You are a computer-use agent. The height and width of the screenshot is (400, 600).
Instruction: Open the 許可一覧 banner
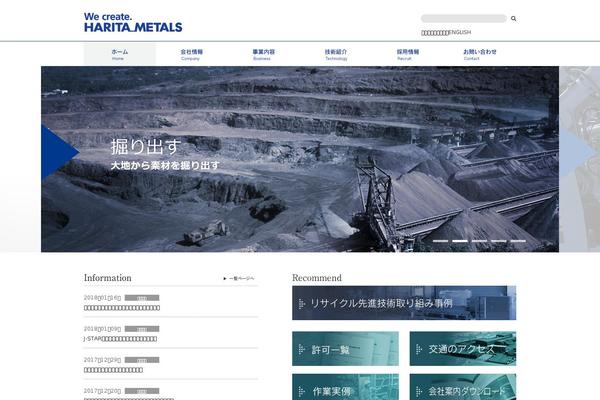[346, 349]
